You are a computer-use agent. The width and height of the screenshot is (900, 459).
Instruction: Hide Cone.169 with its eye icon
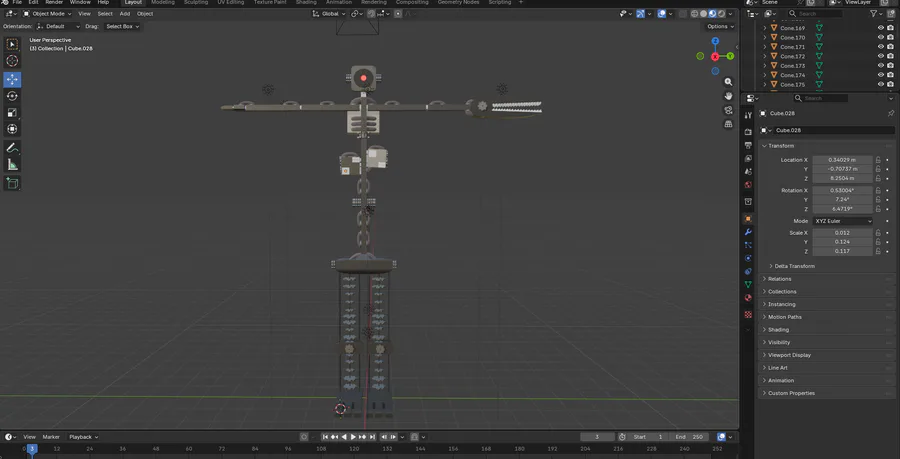coord(880,28)
